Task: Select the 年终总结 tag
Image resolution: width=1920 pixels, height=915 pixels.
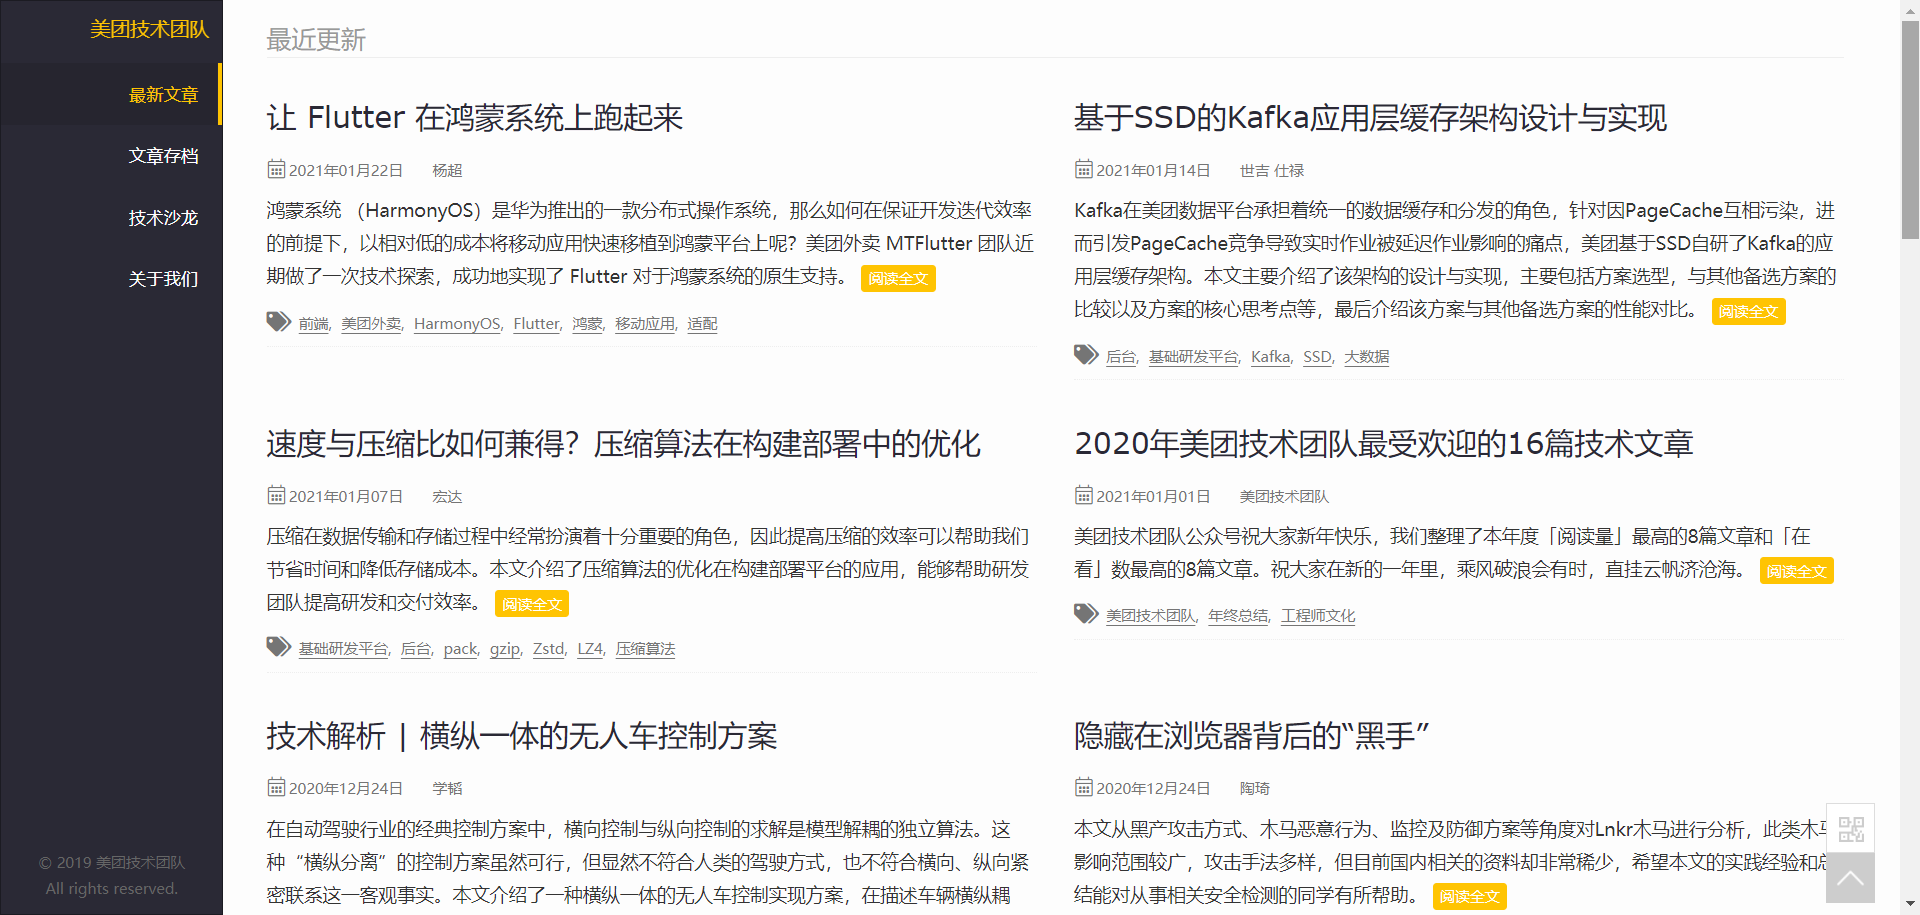Action: coord(1238,616)
